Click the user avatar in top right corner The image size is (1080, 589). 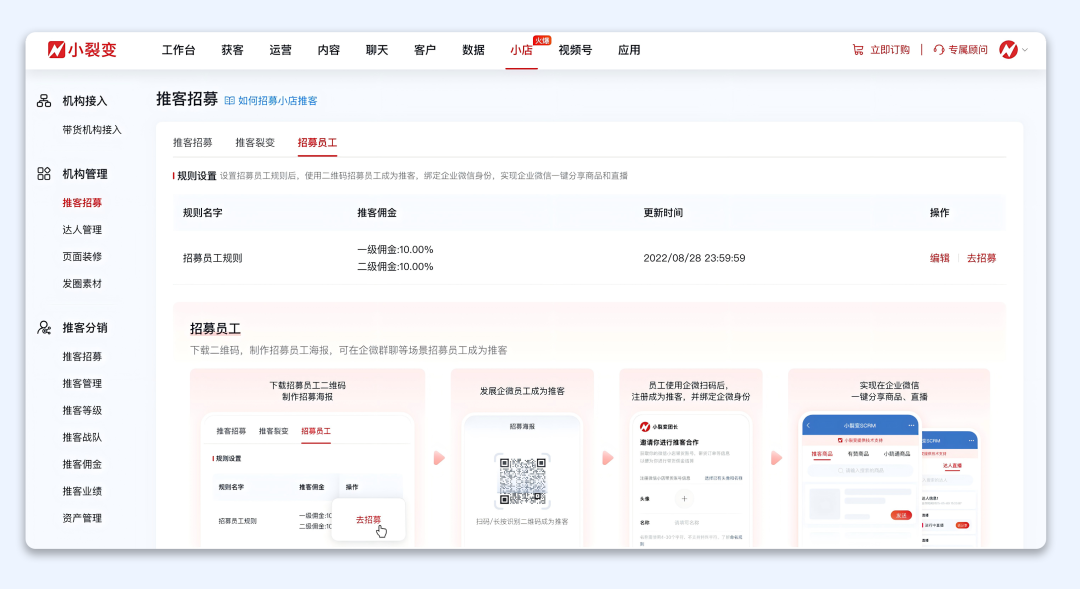(1007, 48)
